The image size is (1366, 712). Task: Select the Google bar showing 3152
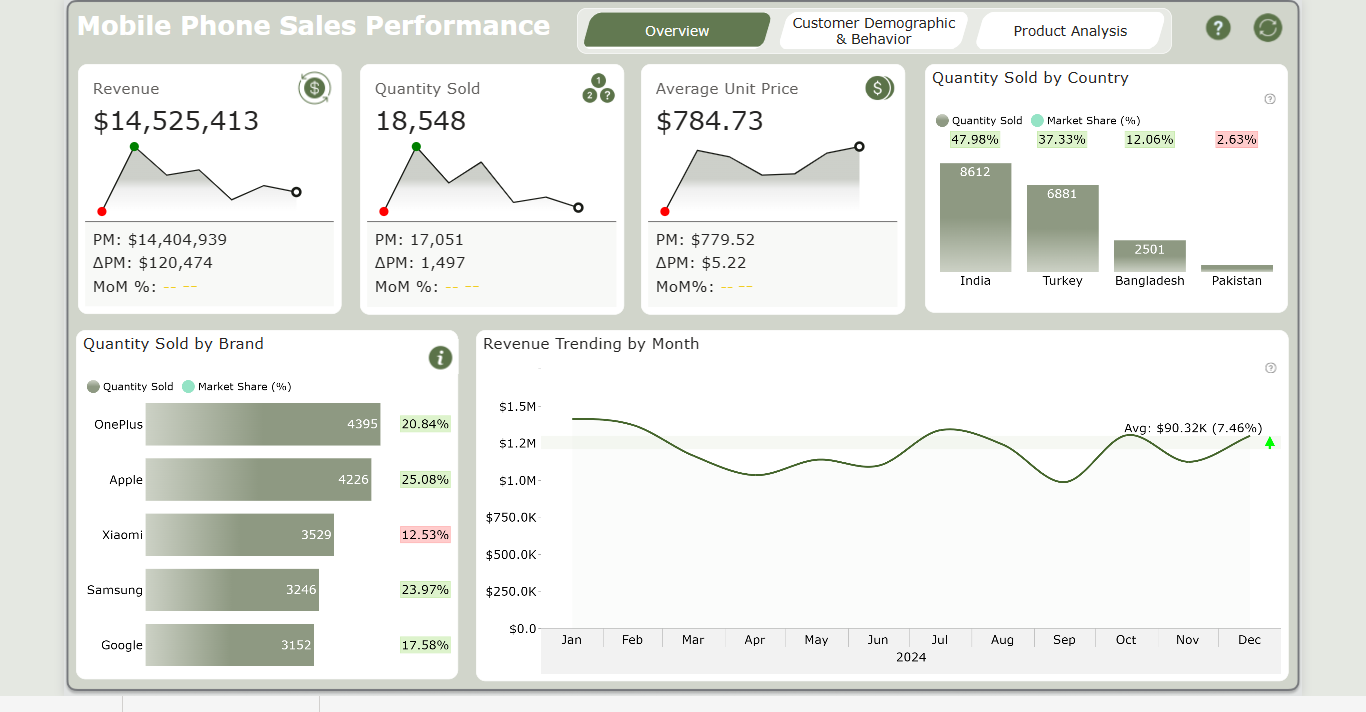(230, 645)
